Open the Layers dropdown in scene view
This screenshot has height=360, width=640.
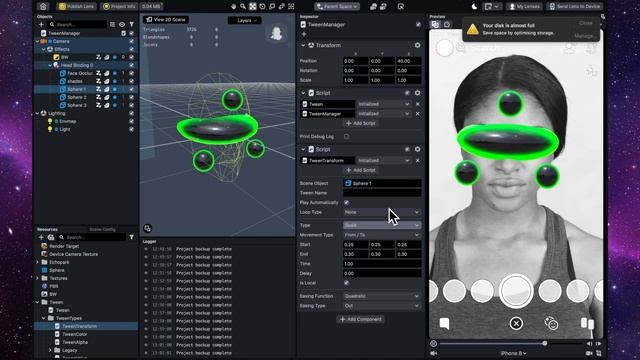click(x=244, y=20)
